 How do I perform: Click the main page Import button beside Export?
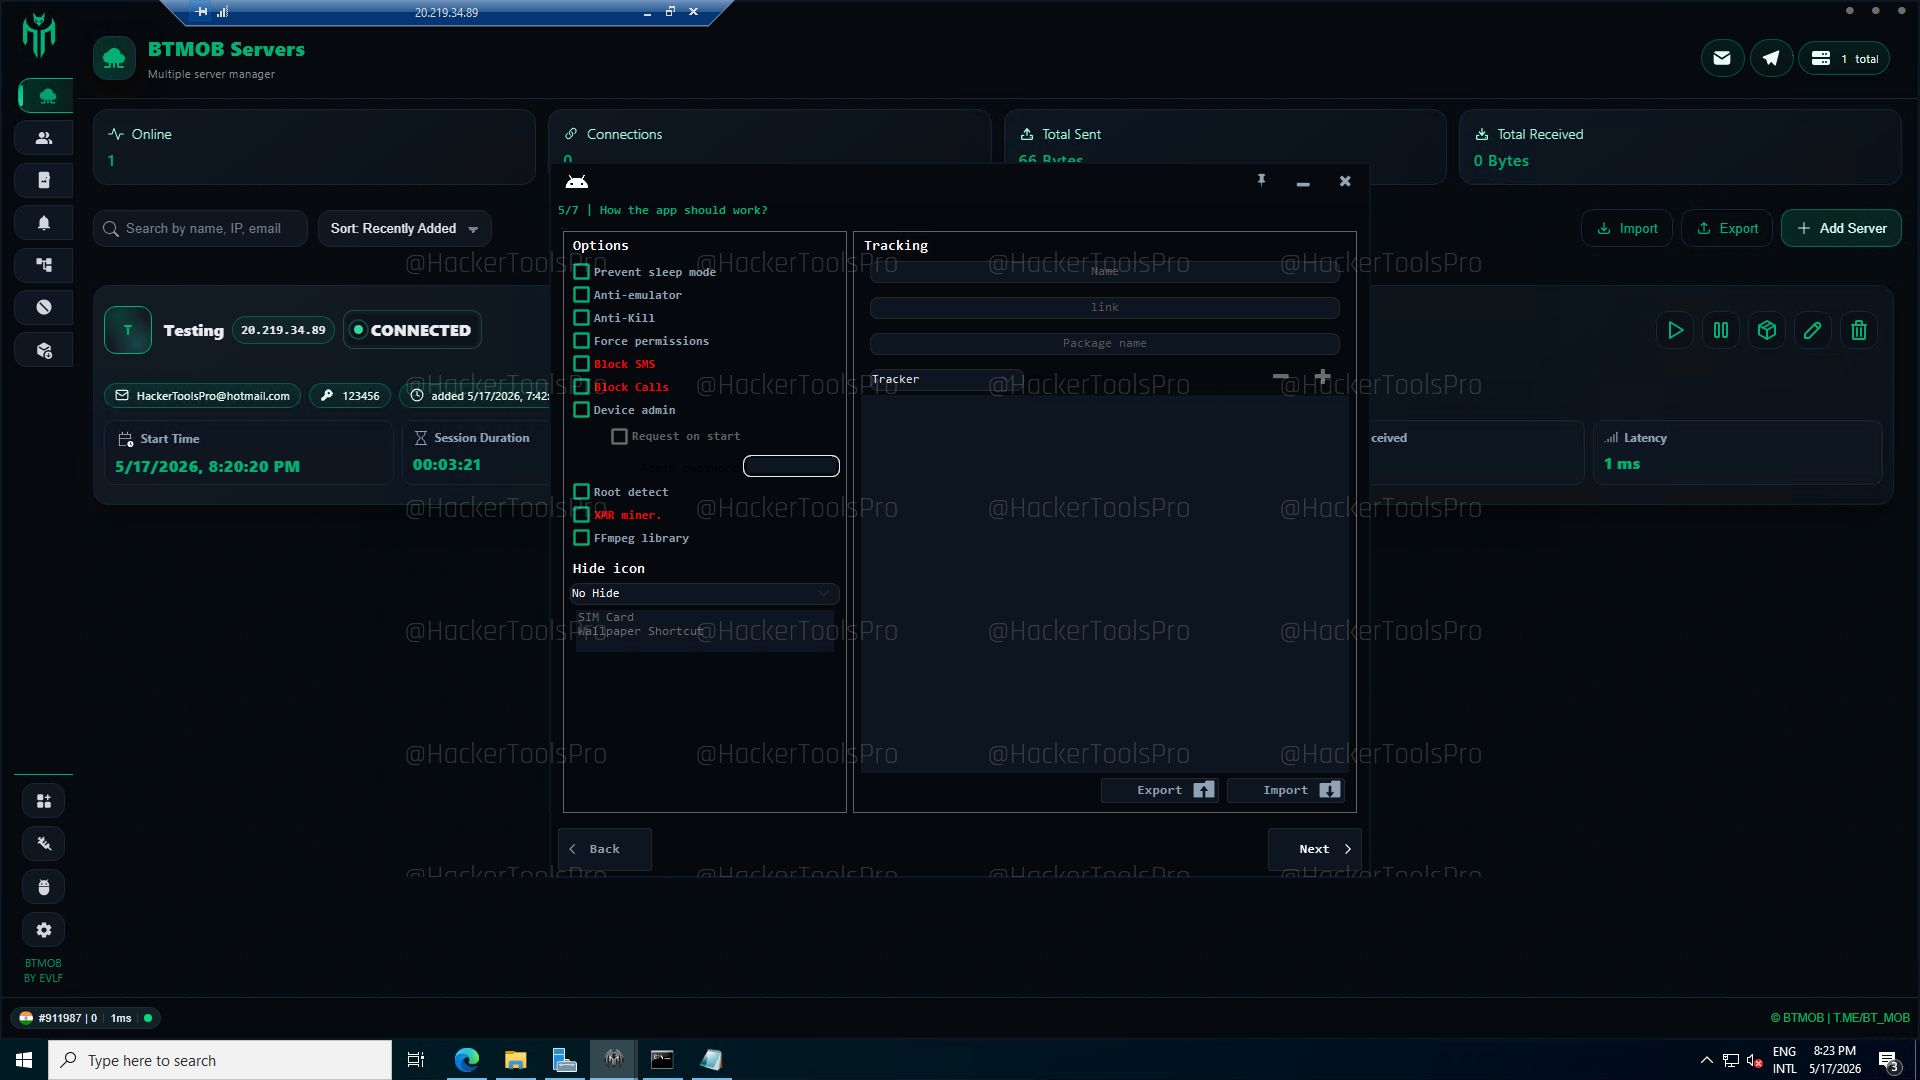point(1627,229)
